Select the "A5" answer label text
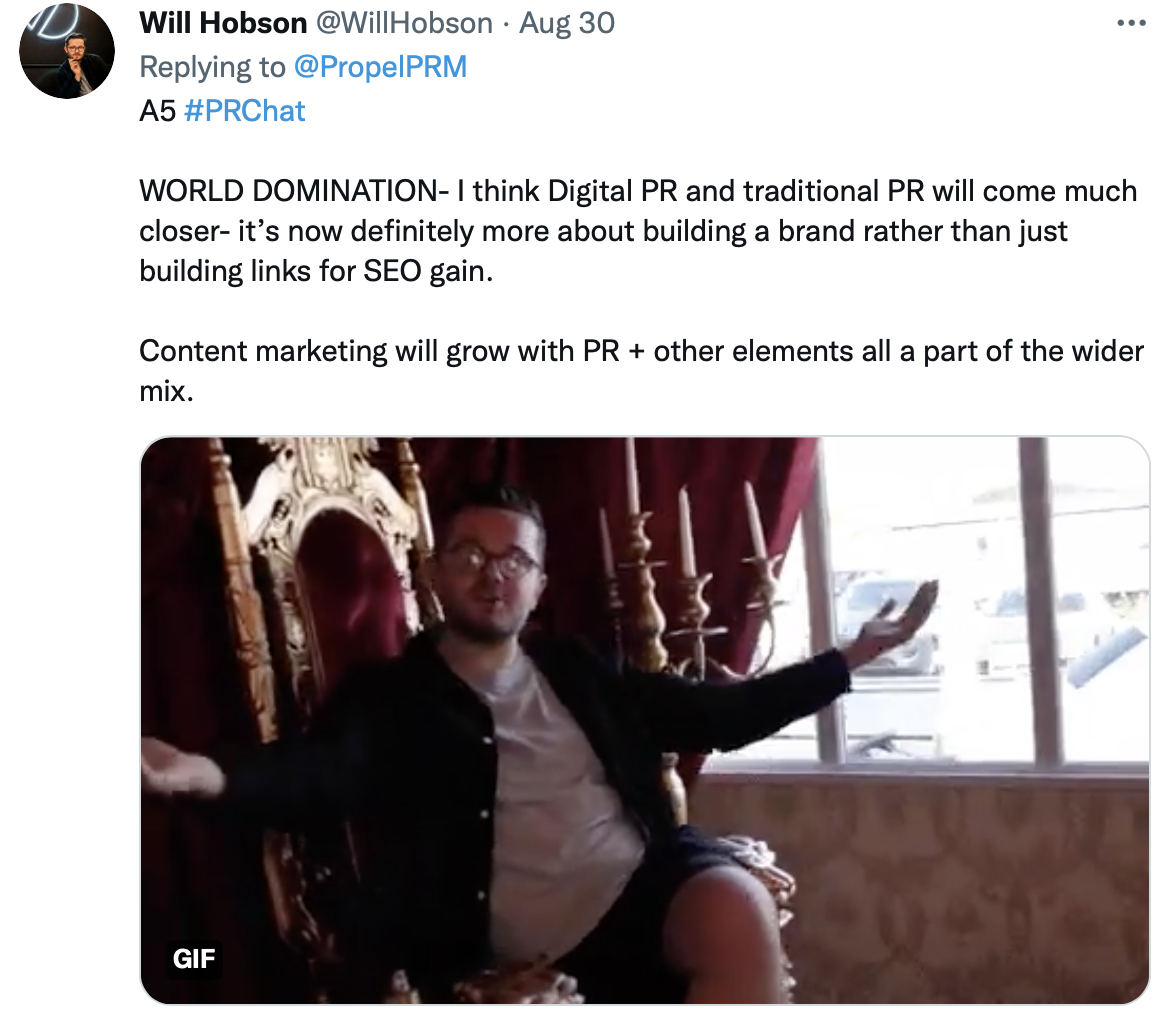 [157, 111]
